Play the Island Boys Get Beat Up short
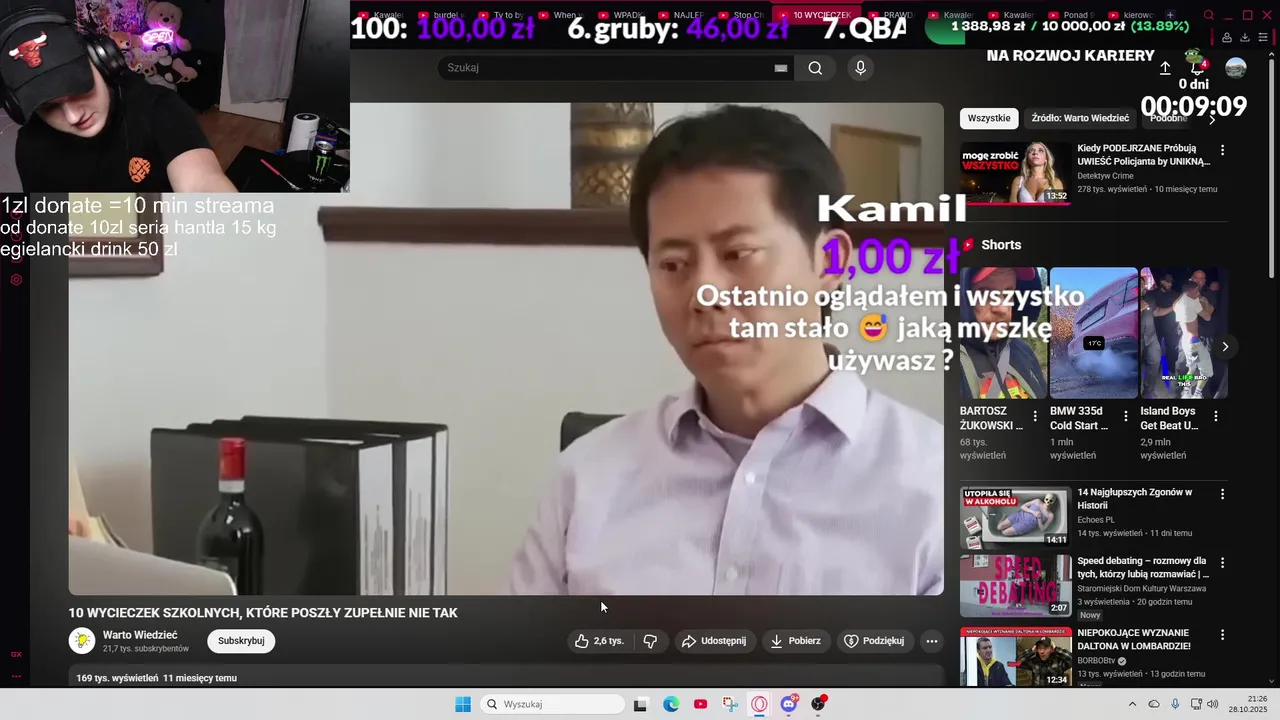 [1184, 333]
